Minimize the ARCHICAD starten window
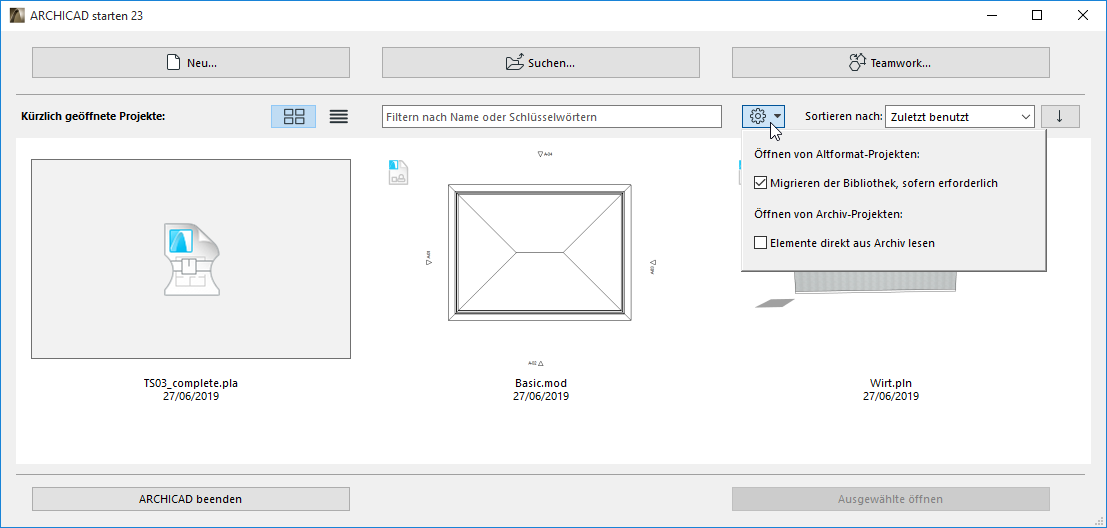Image resolution: width=1107 pixels, height=528 pixels. pos(993,15)
